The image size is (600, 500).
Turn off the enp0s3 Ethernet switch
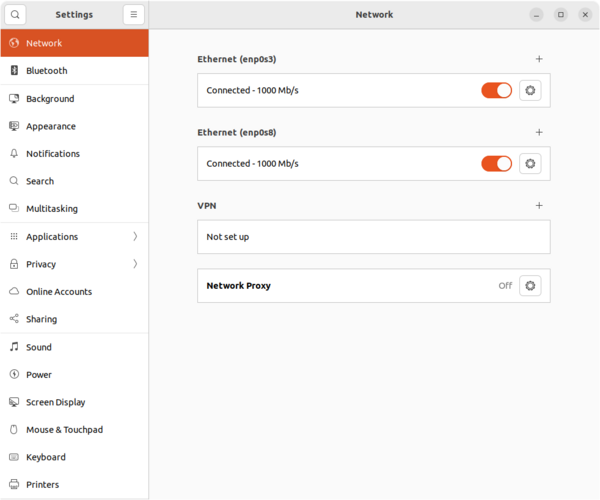496,90
